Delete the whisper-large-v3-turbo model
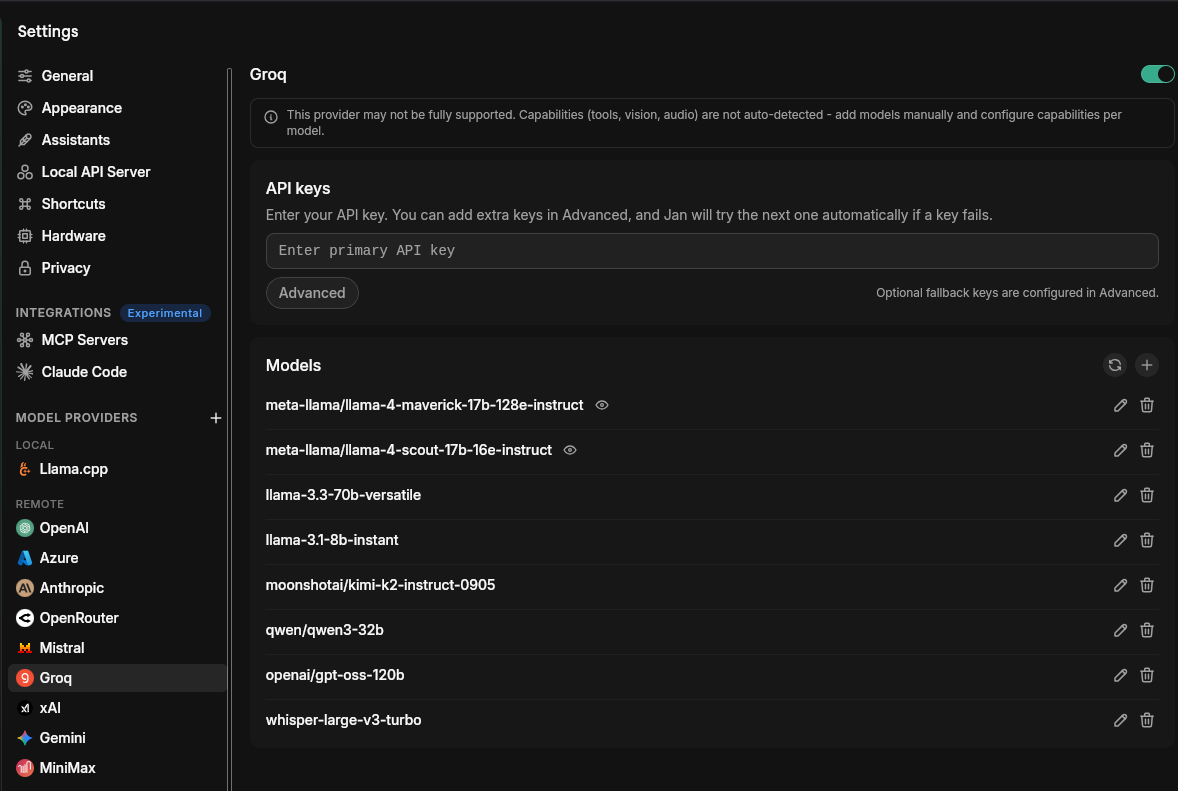 coord(1146,721)
